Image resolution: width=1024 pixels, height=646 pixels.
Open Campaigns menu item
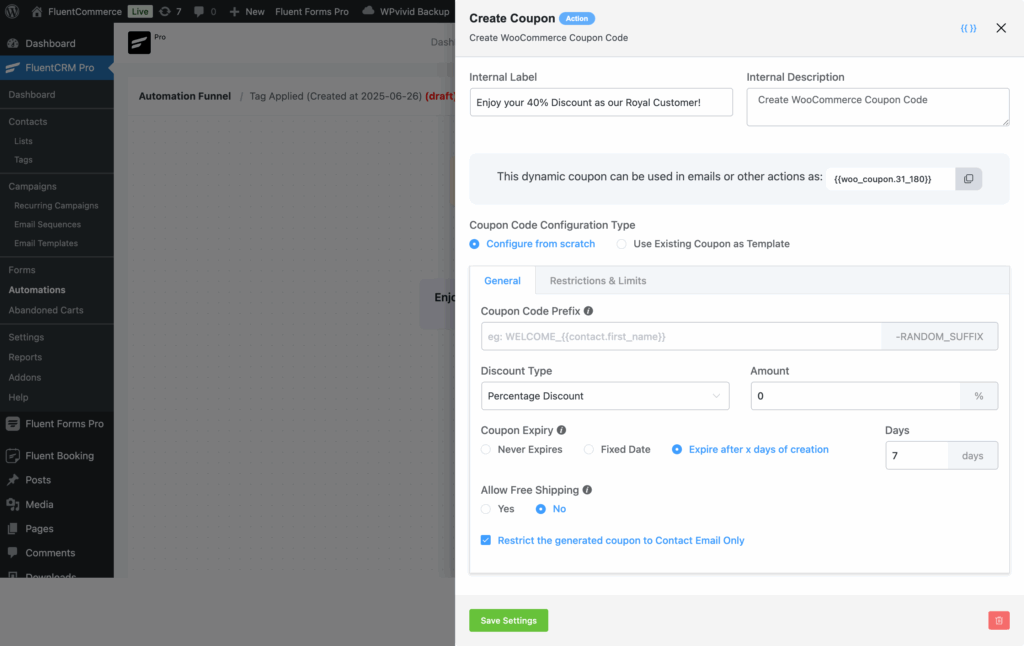point(32,186)
